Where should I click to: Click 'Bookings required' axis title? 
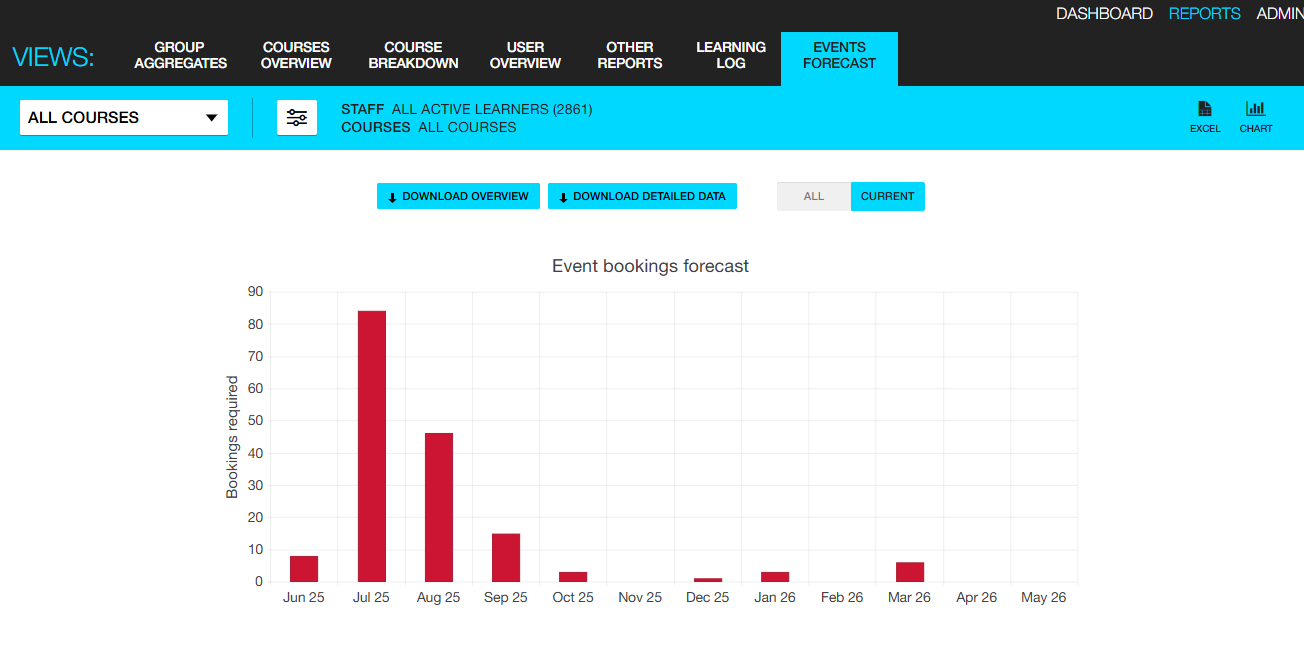pyautogui.click(x=232, y=437)
